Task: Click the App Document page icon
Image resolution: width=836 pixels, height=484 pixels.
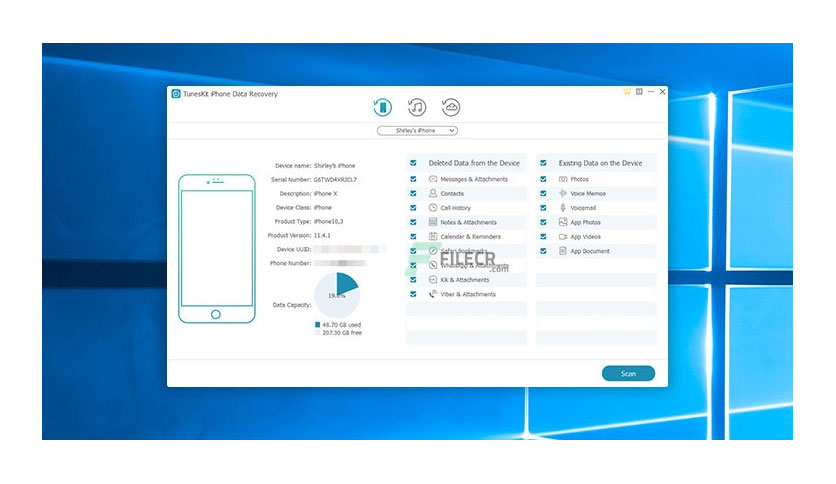Action: pos(562,251)
